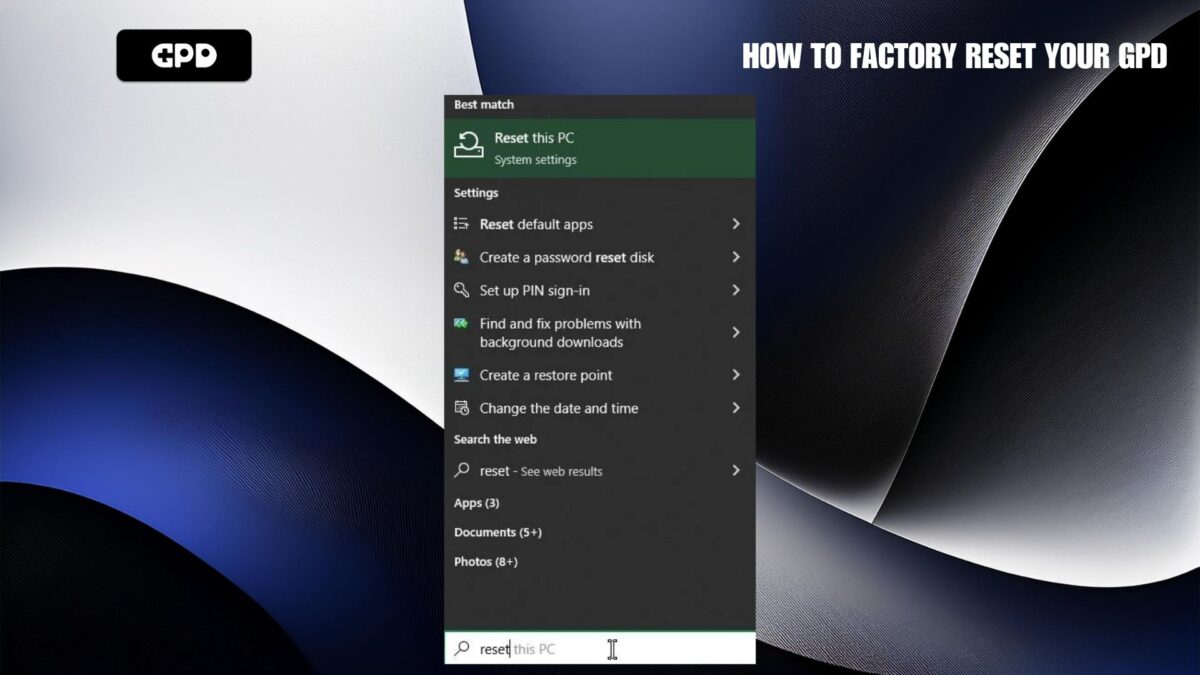The height and width of the screenshot is (675, 1200).
Task: Click the password reset disk user icon
Action: (461, 257)
